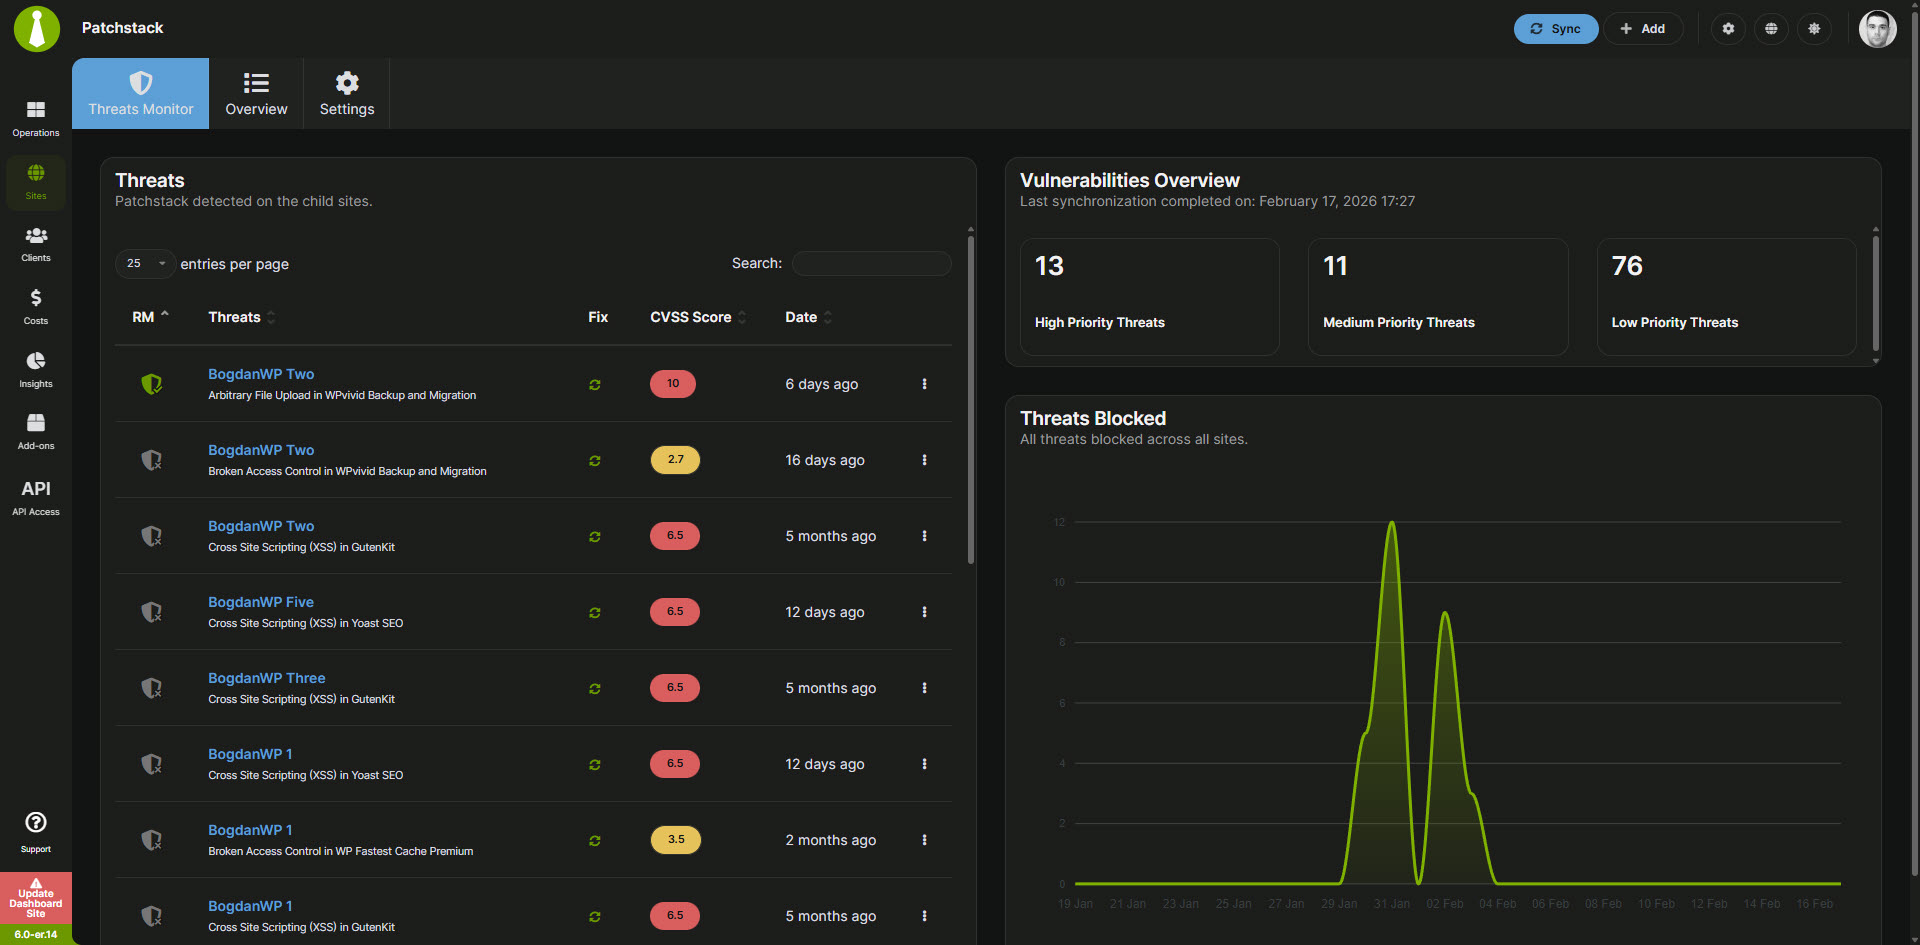The image size is (1920, 945).
Task: Open the user avatar menu
Action: [x=1877, y=29]
